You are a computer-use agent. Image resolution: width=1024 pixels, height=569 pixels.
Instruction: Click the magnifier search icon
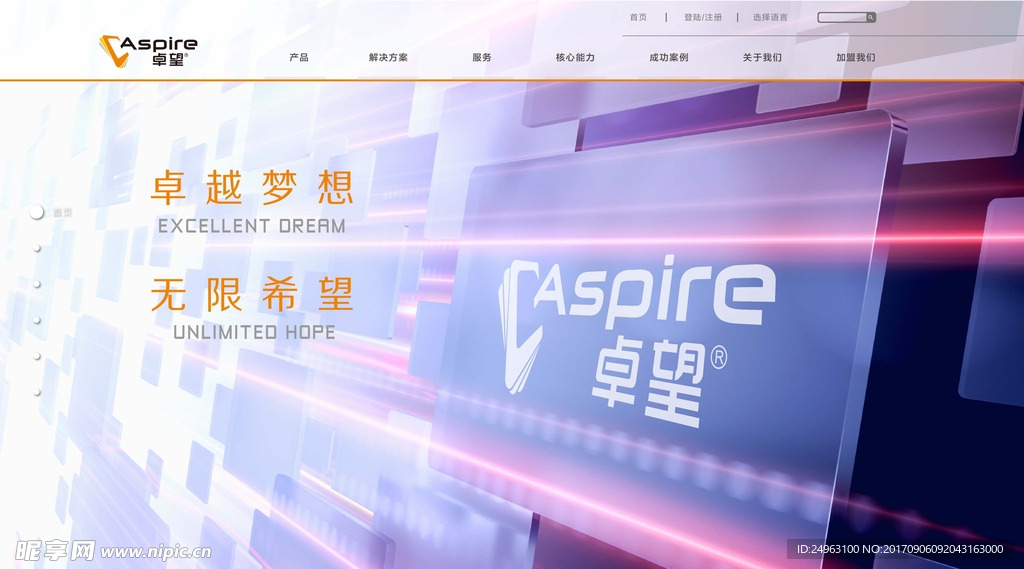(x=871, y=18)
